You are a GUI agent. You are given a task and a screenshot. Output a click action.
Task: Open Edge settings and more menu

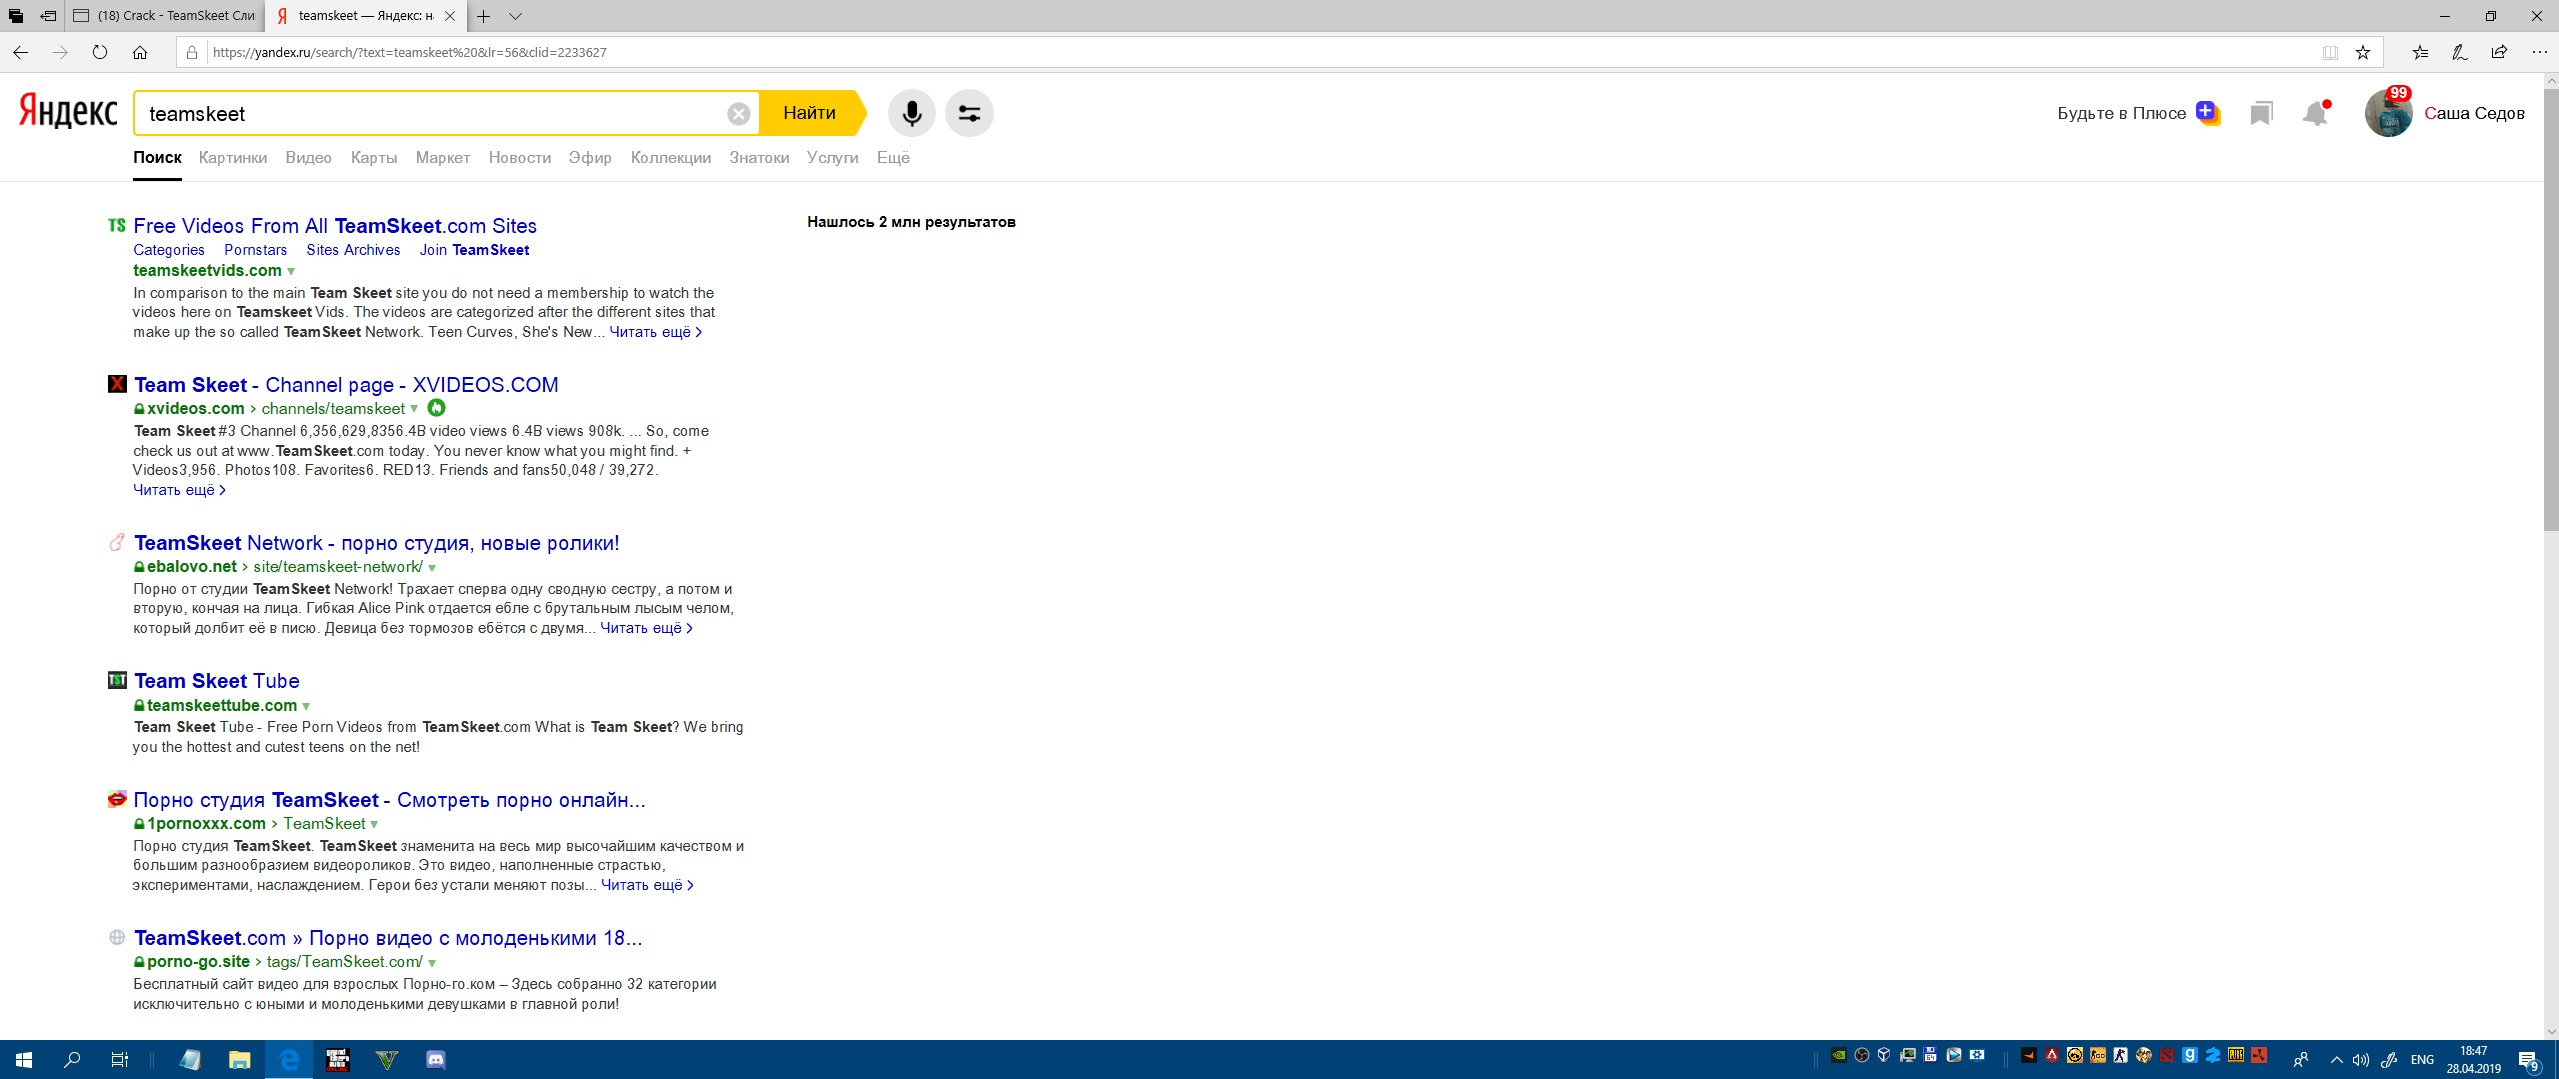2539,52
